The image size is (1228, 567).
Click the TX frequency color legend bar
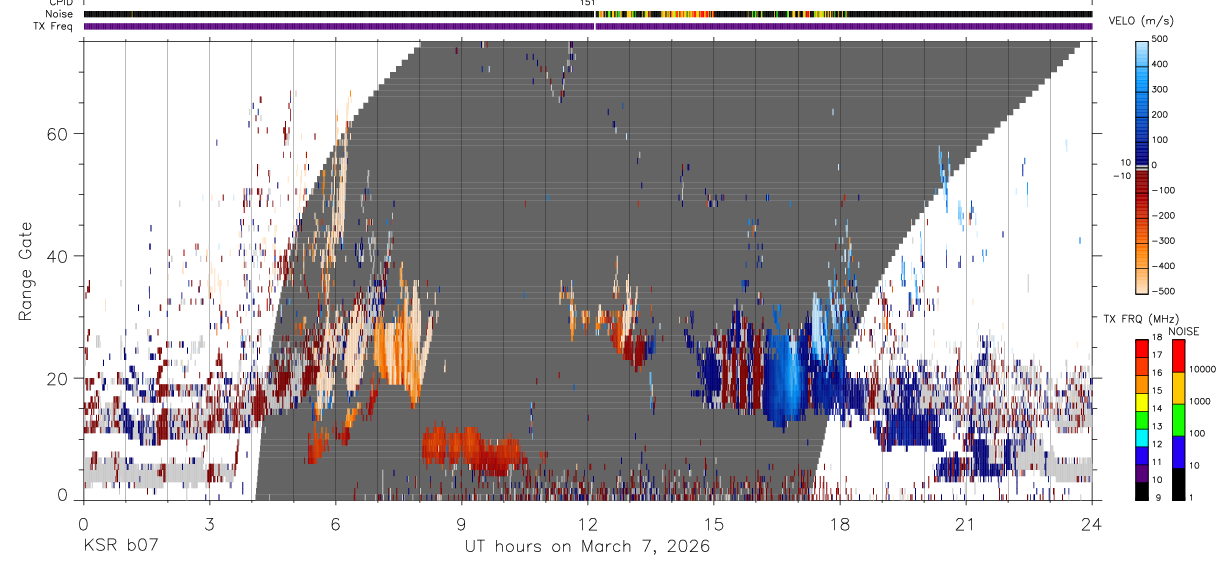click(1143, 419)
